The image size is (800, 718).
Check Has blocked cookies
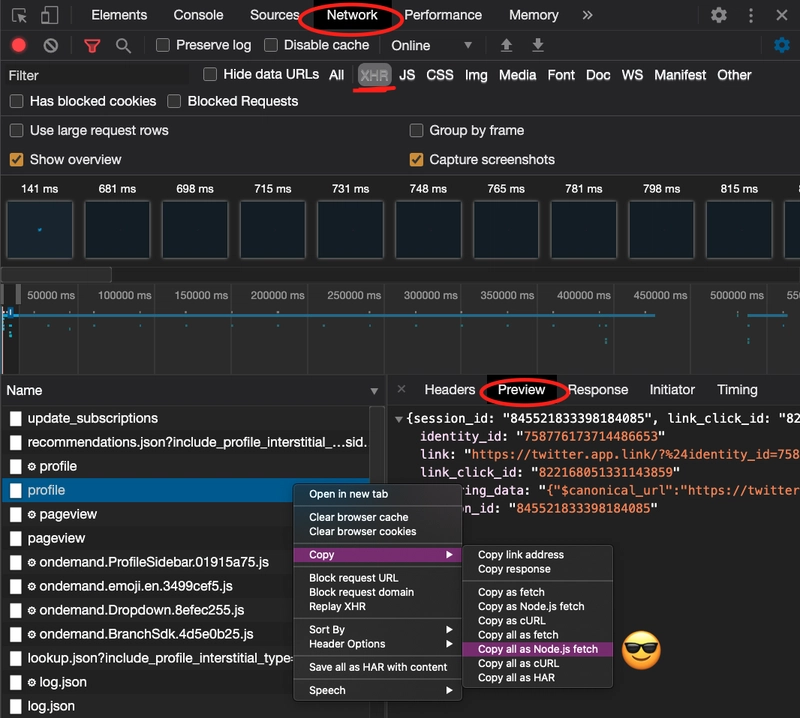17,101
